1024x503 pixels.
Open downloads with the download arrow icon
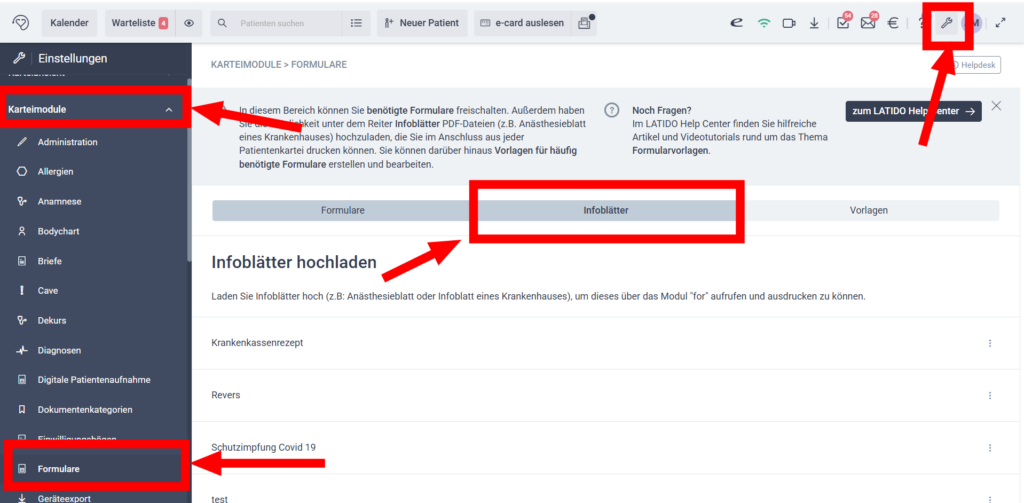point(815,23)
